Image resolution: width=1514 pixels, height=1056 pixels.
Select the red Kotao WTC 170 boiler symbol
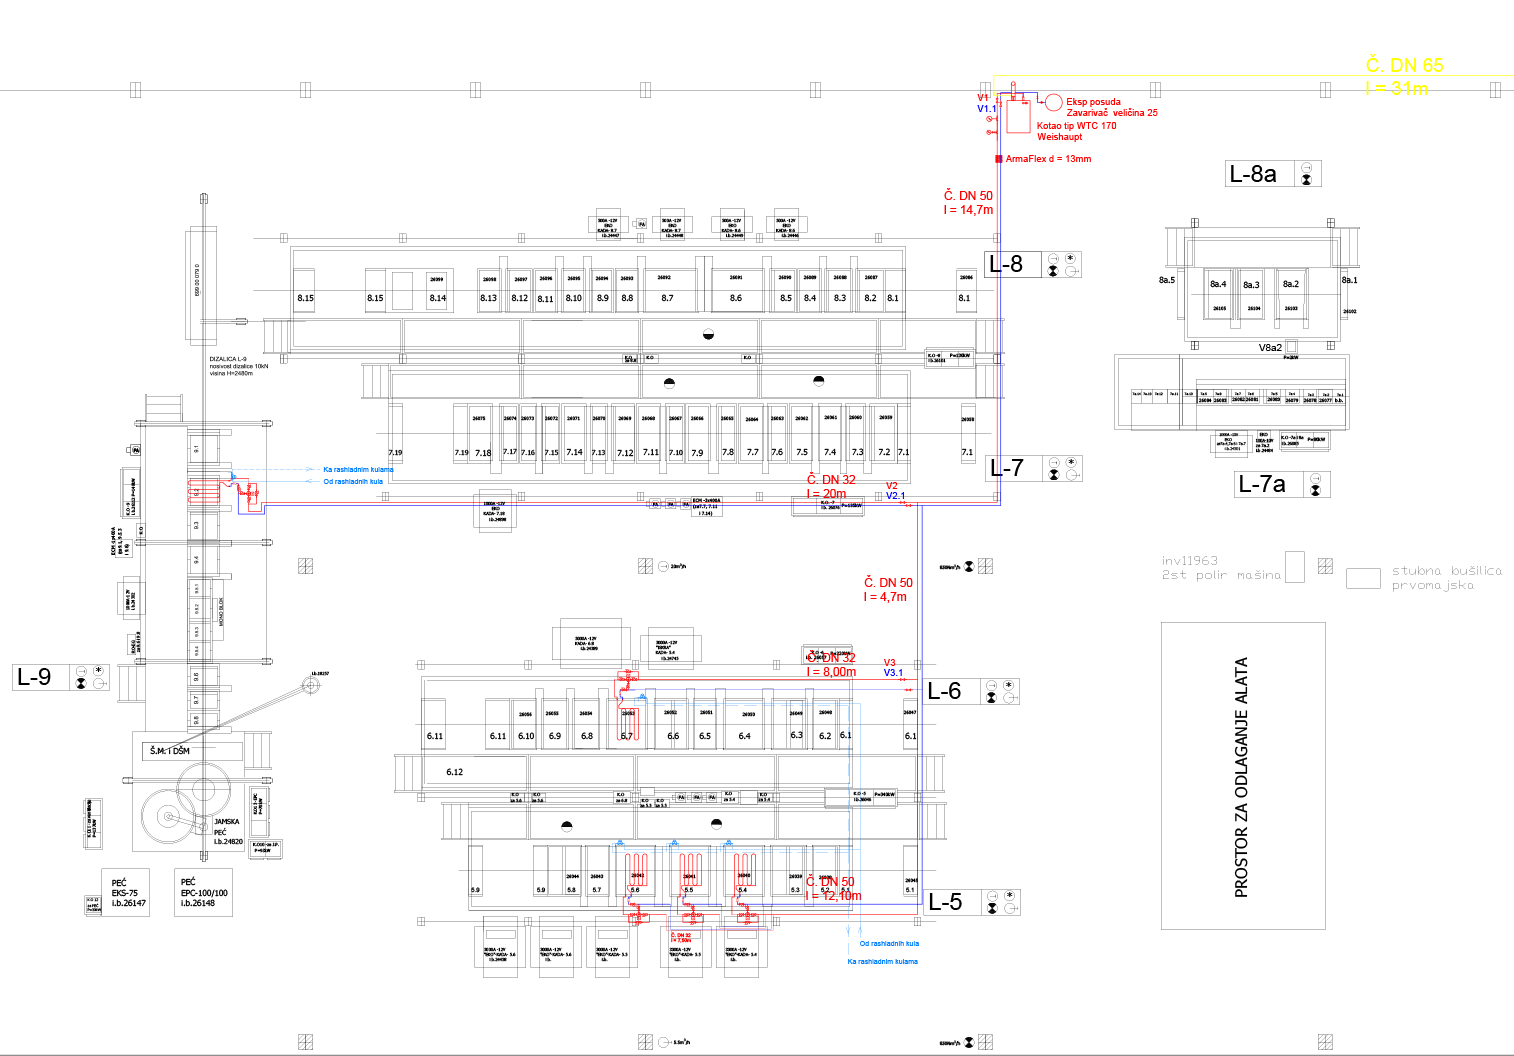pyautogui.click(x=1018, y=116)
